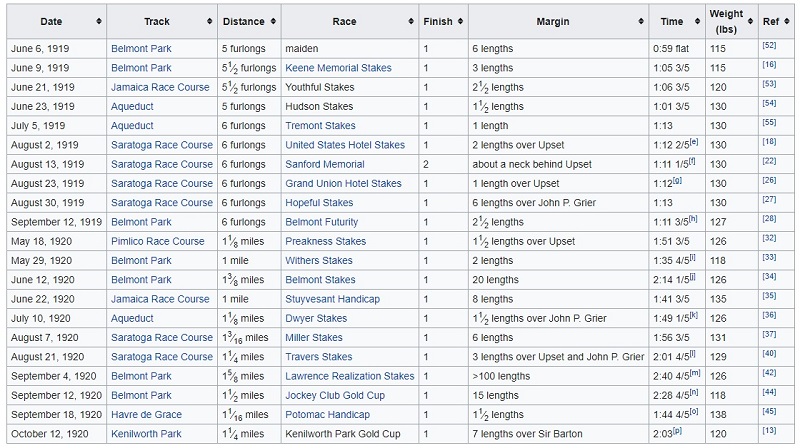Select the '>100 lengths' margin cell
Screen dimensions: 800x448
[558, 377]
